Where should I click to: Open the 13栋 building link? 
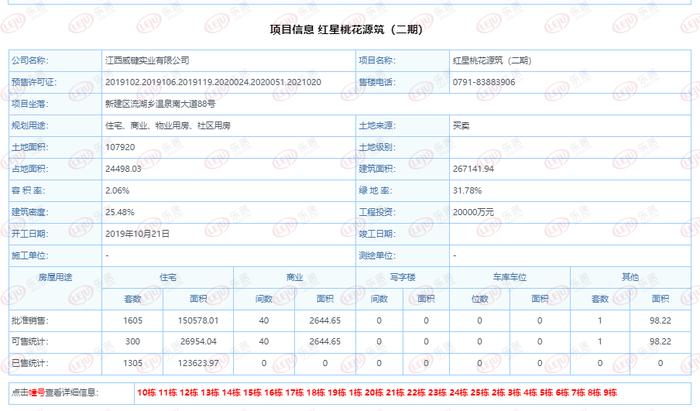click(210, 393)
